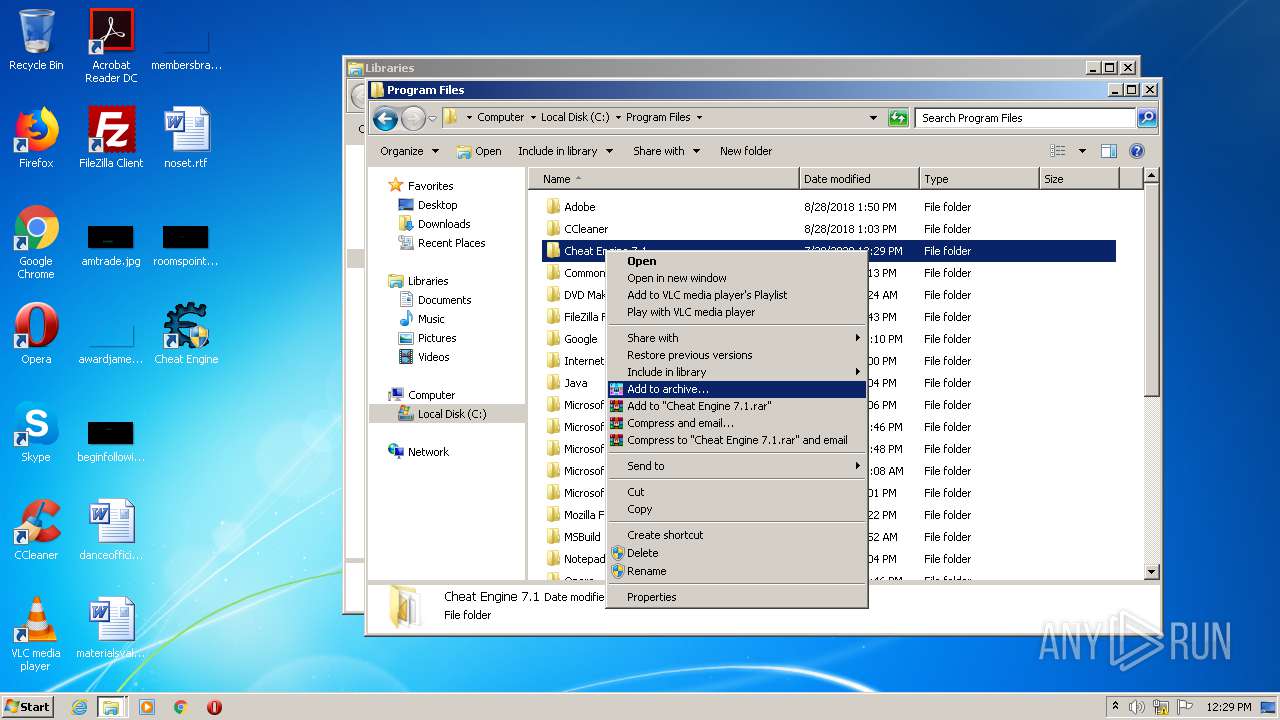
Task: Click Windows Explorer taskbar icon
Action: [x=111, y=707]
